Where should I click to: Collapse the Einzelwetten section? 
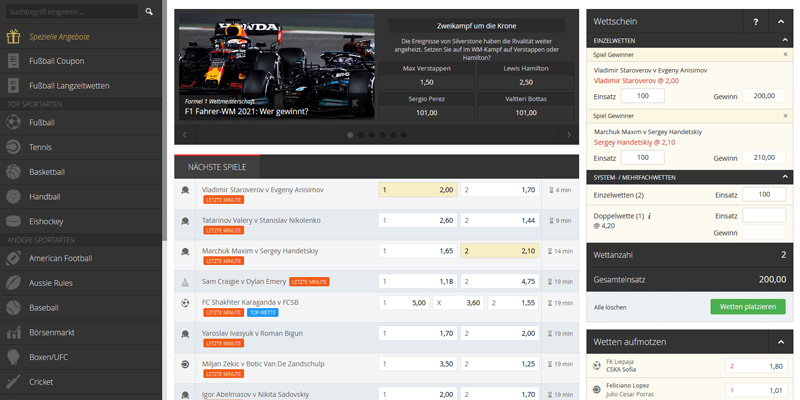(785, 40)
